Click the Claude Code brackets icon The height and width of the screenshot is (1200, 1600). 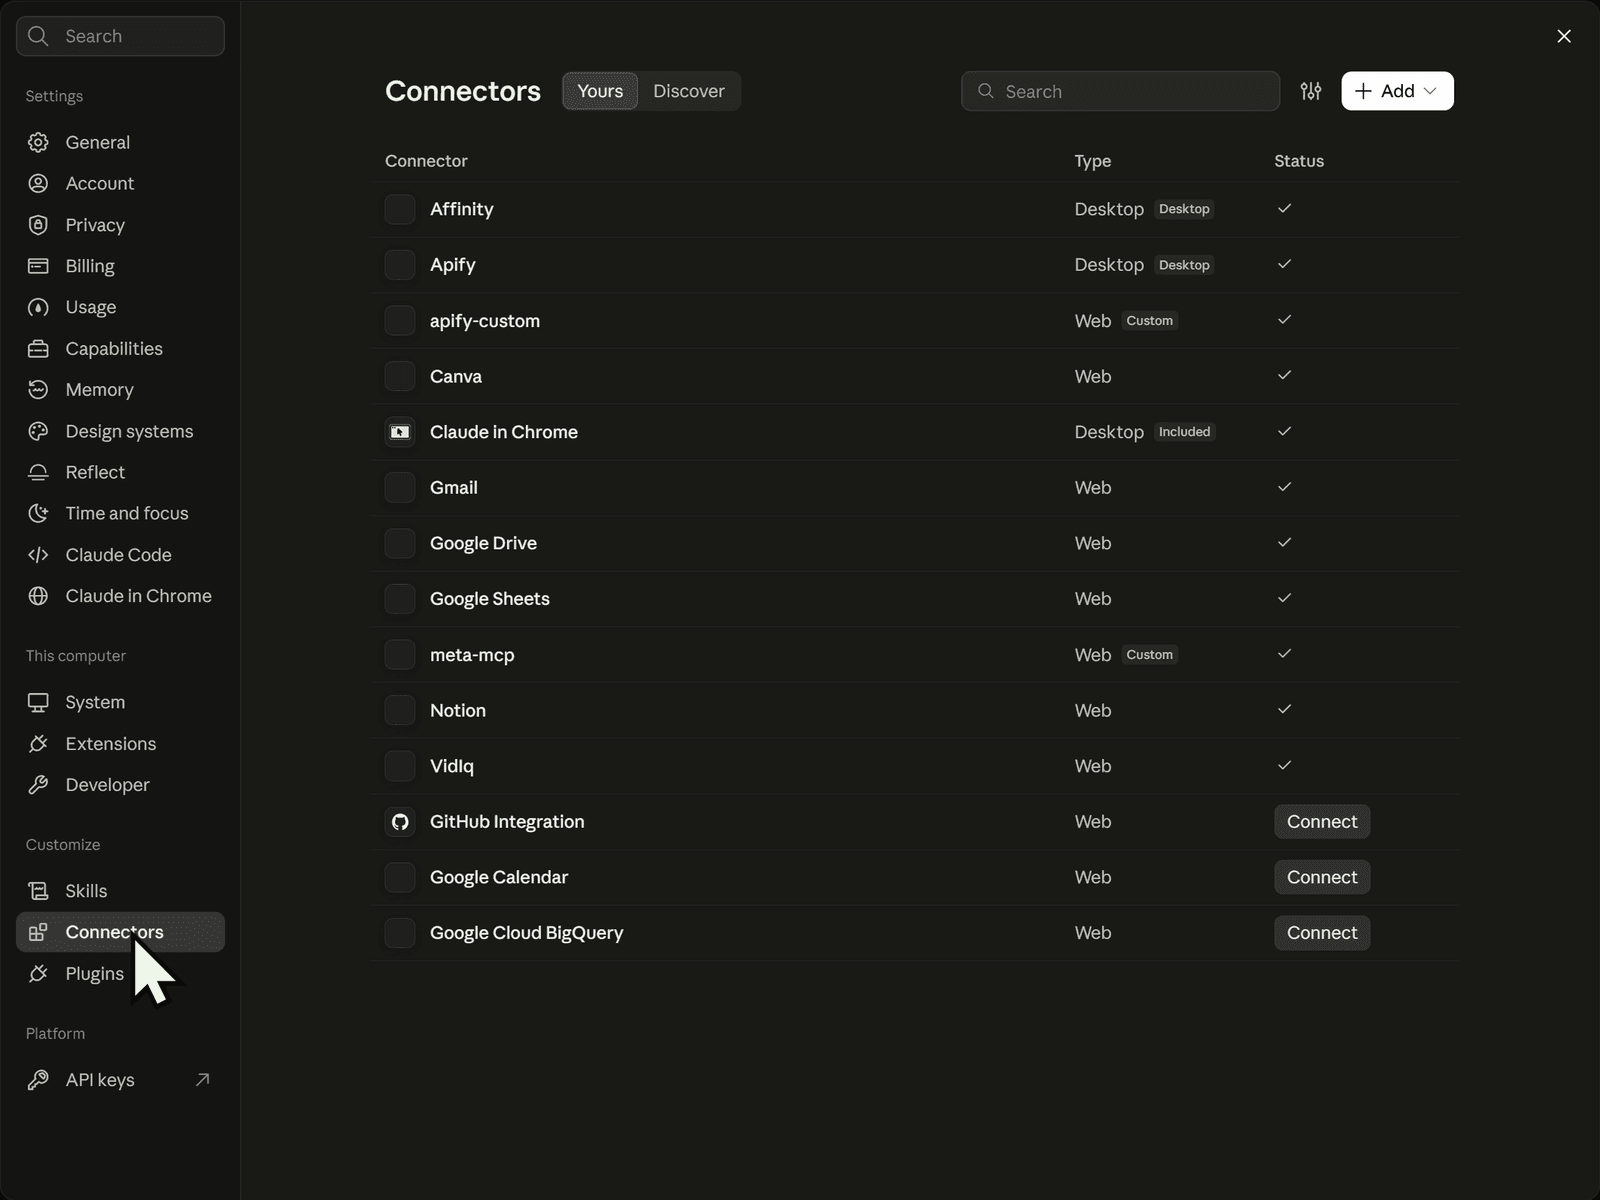38,555
